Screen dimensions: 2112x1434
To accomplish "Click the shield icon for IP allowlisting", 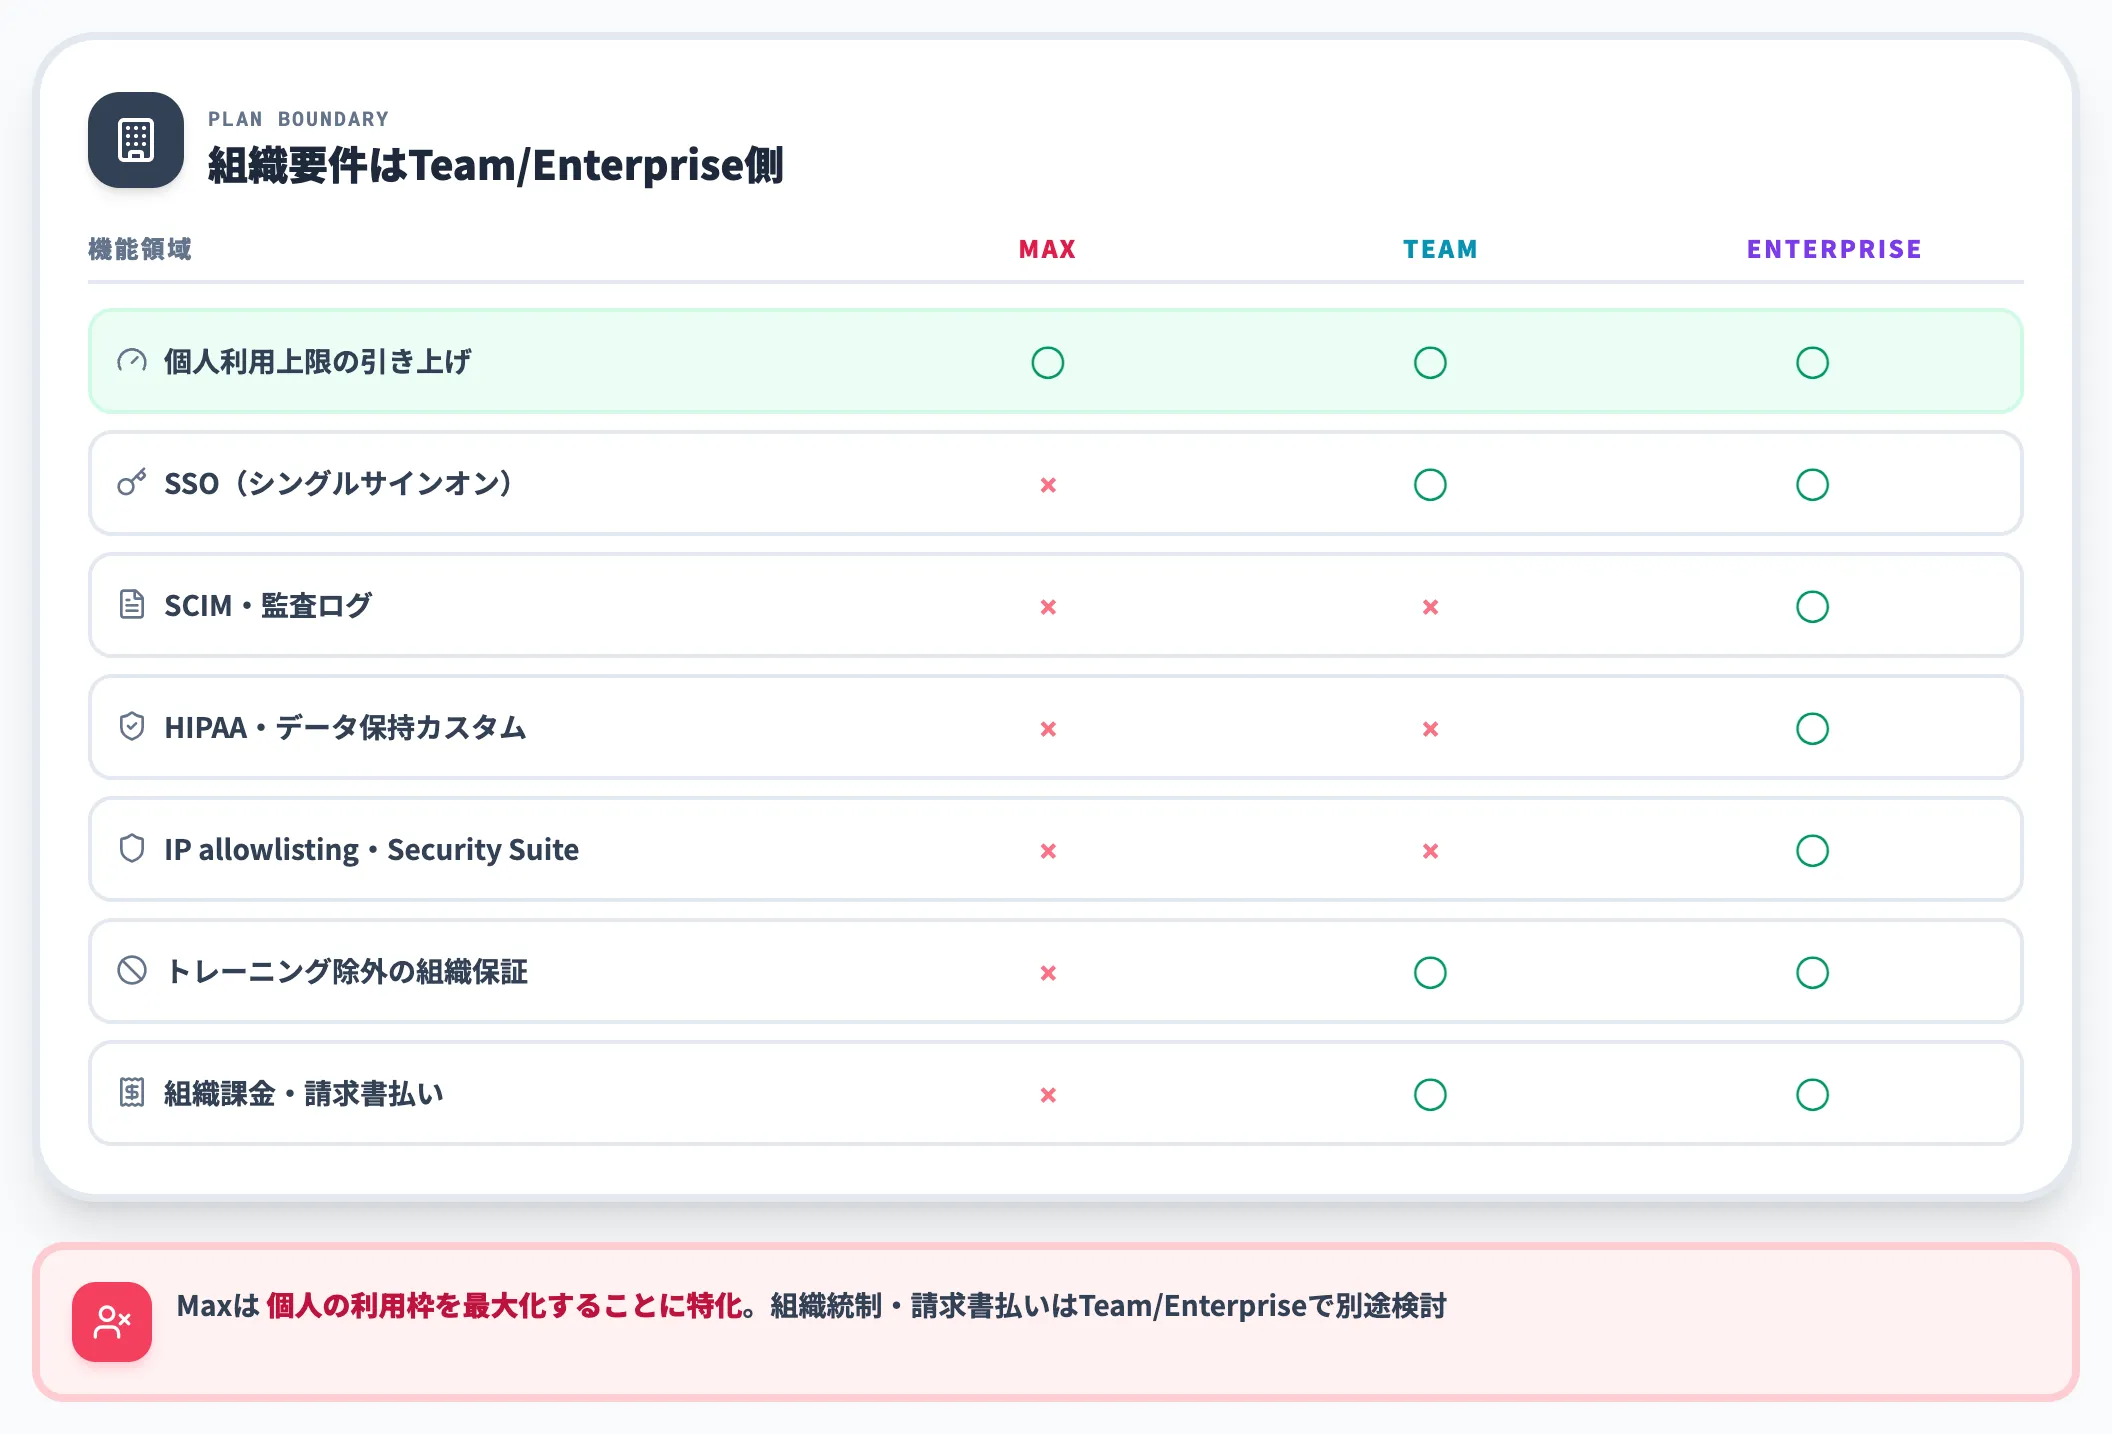I will click(x=132, y=849).
